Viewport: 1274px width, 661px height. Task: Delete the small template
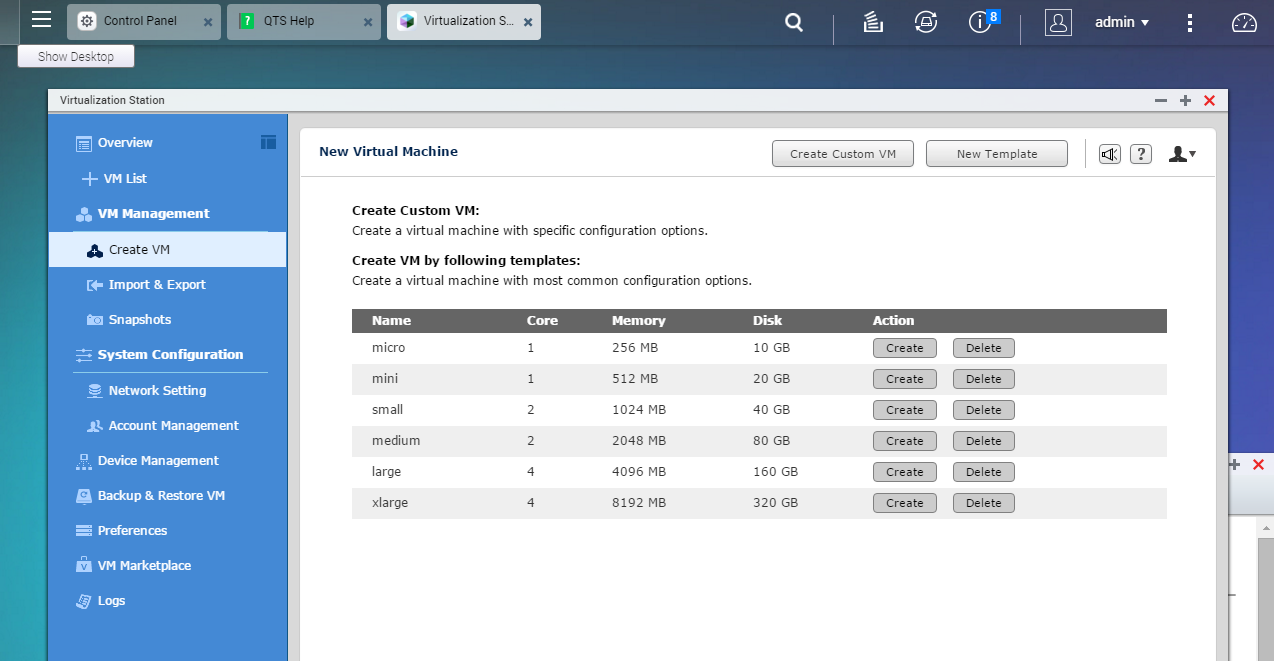pyautogui.click(x=984, y=410)
